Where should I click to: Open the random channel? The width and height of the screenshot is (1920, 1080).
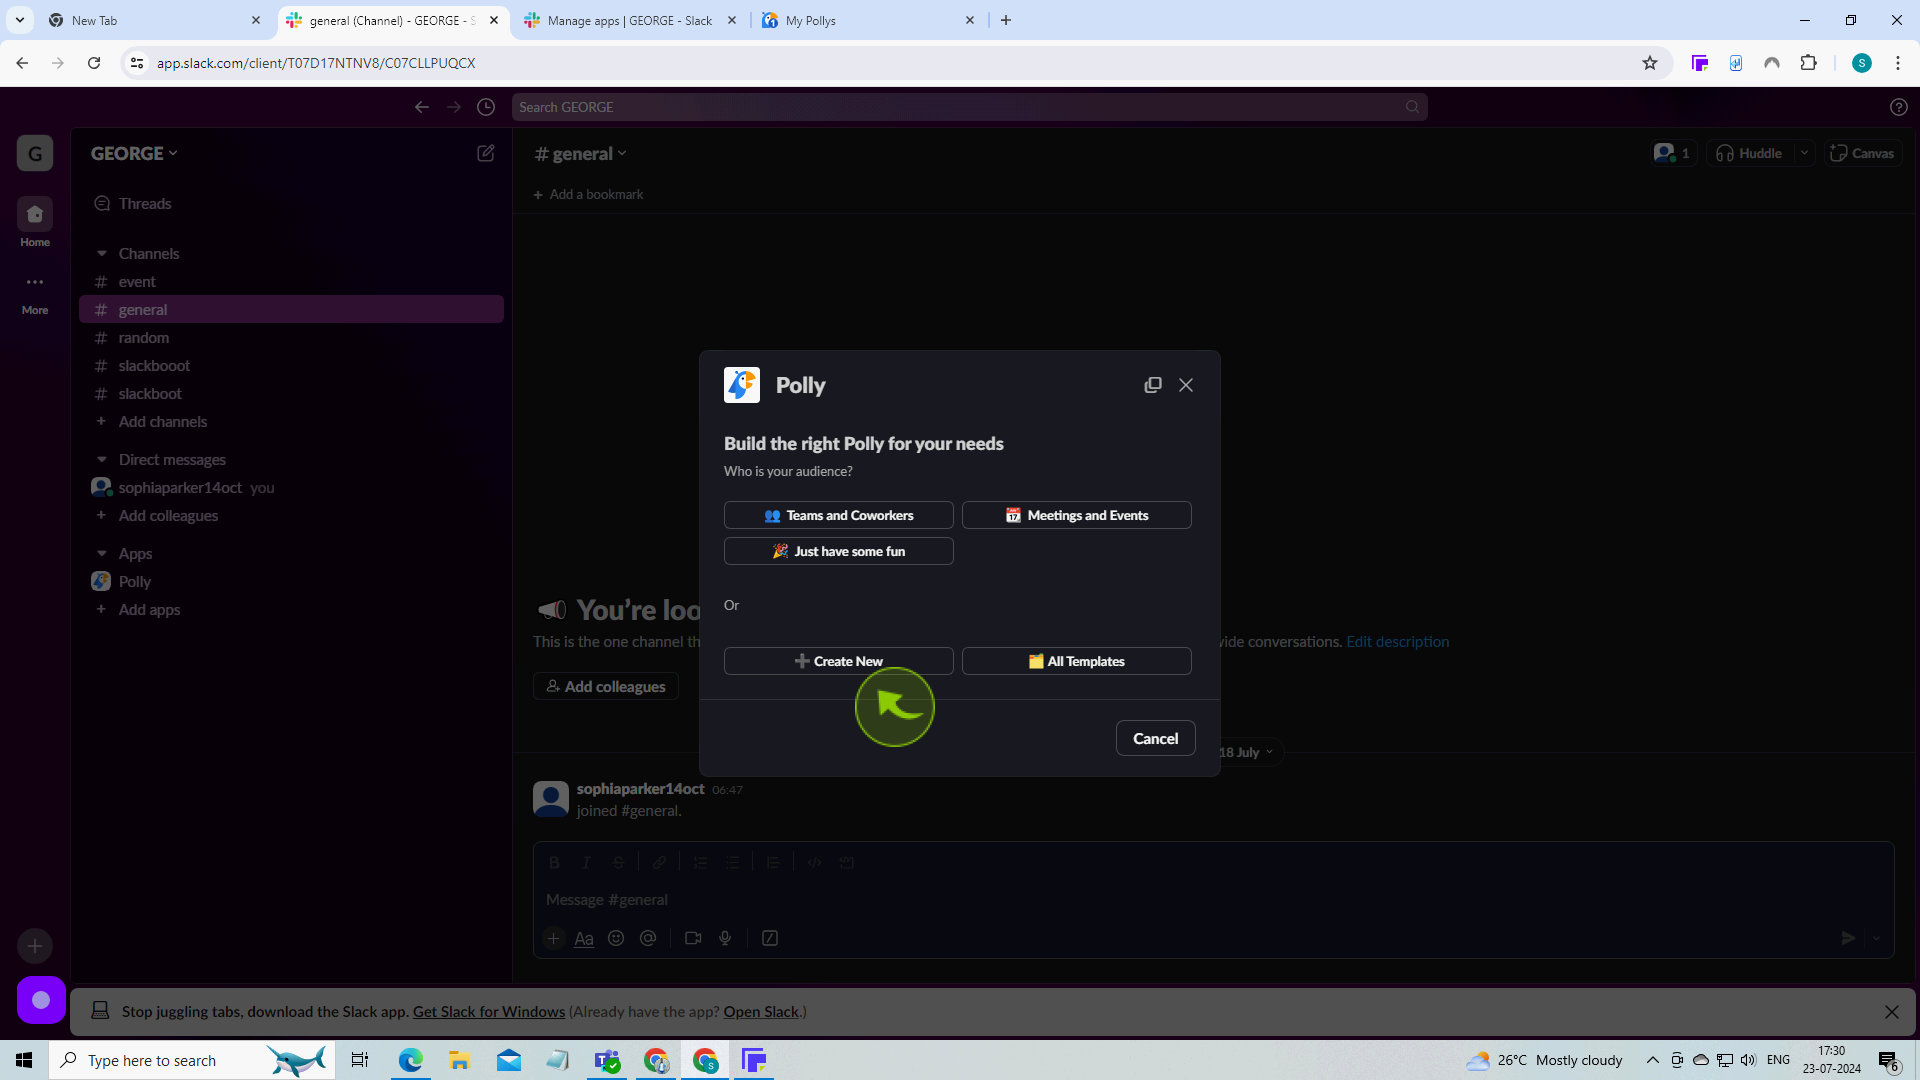(291, 337)
